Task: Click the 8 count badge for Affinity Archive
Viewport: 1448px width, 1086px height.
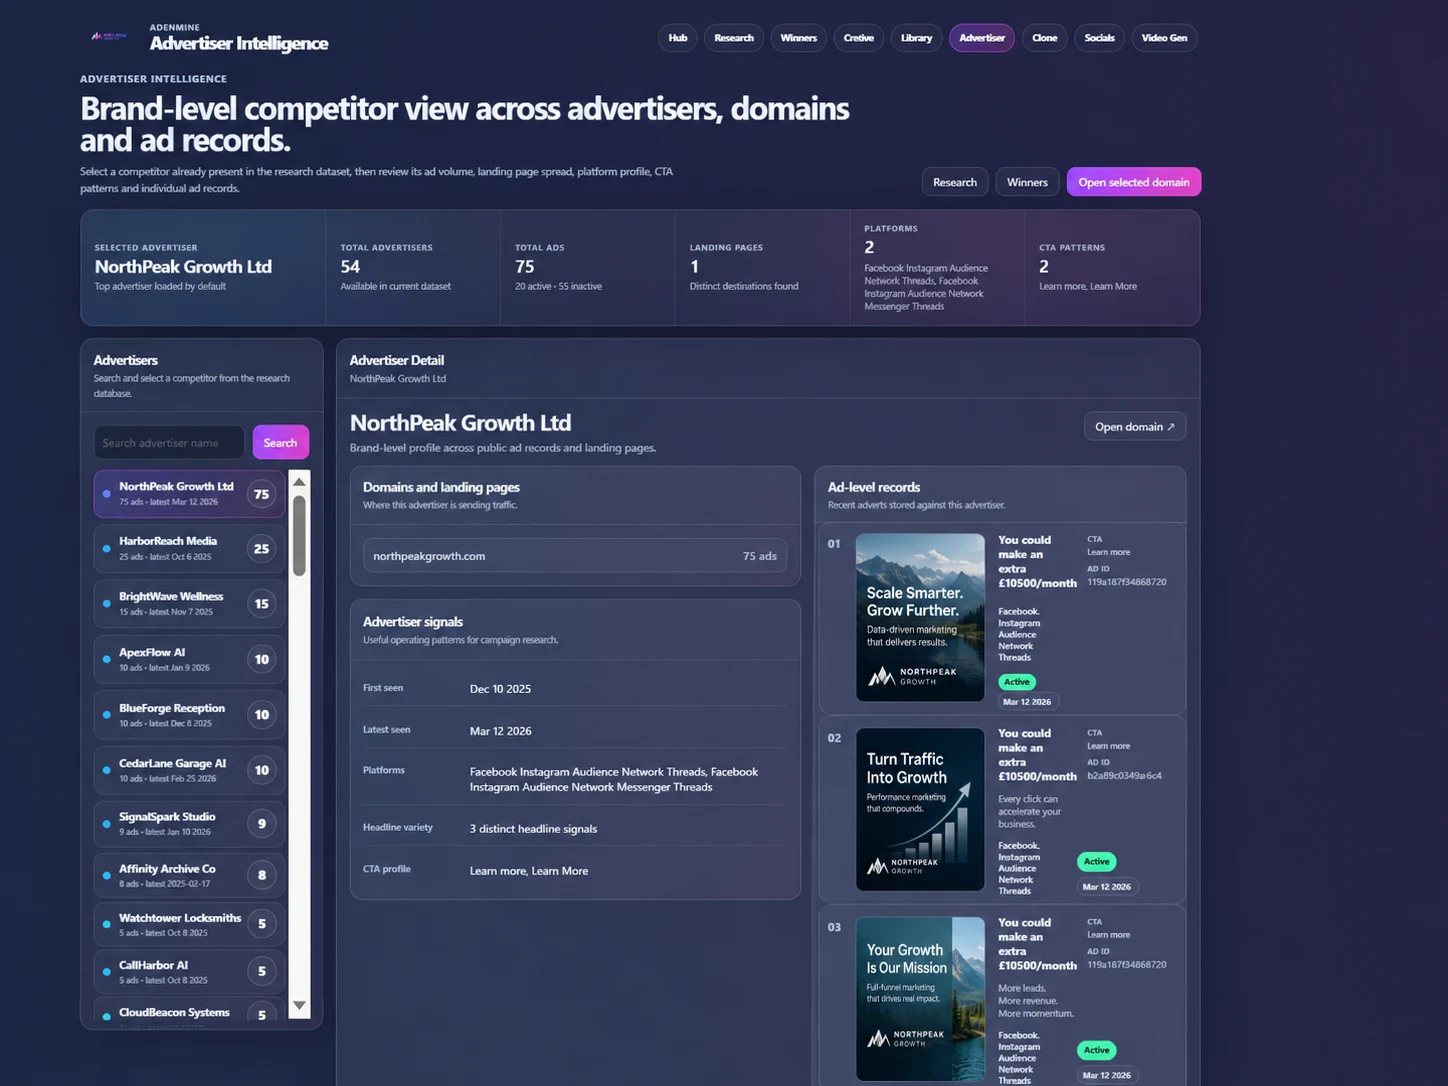Action: click(x=262, y=875)
